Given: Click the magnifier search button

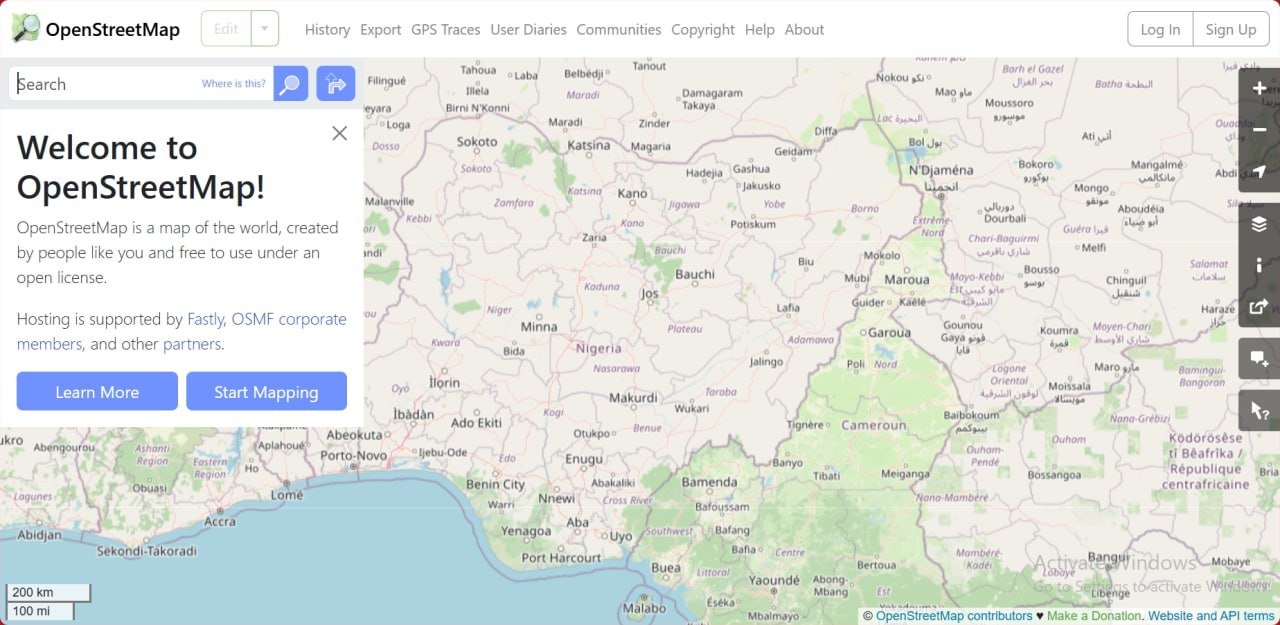Looking at the screenshot, I should (290, 84).
